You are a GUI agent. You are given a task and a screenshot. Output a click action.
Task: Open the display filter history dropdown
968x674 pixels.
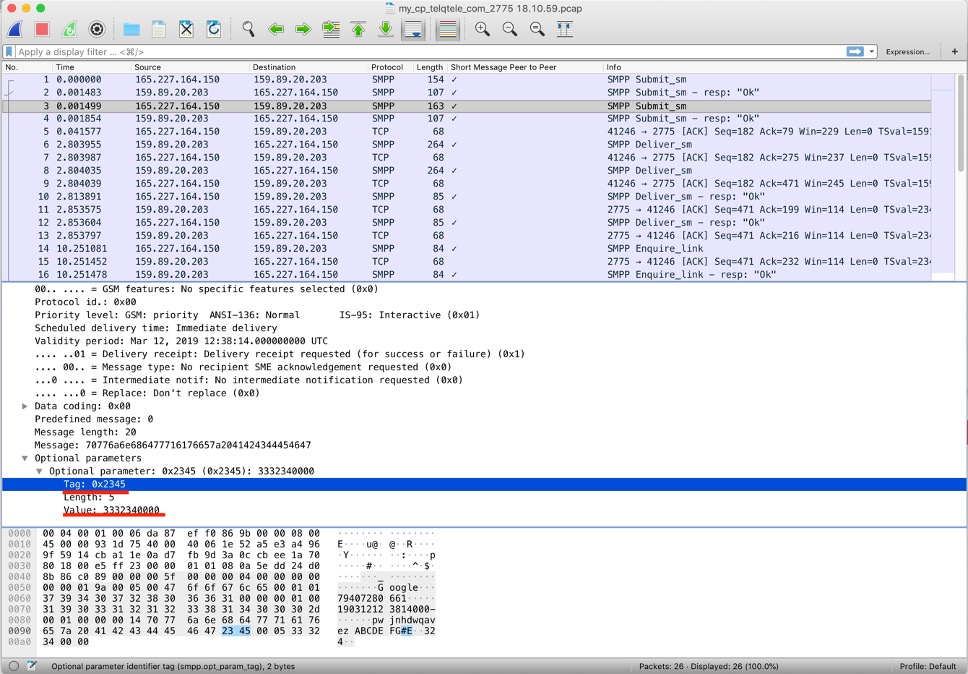point(872,51)
